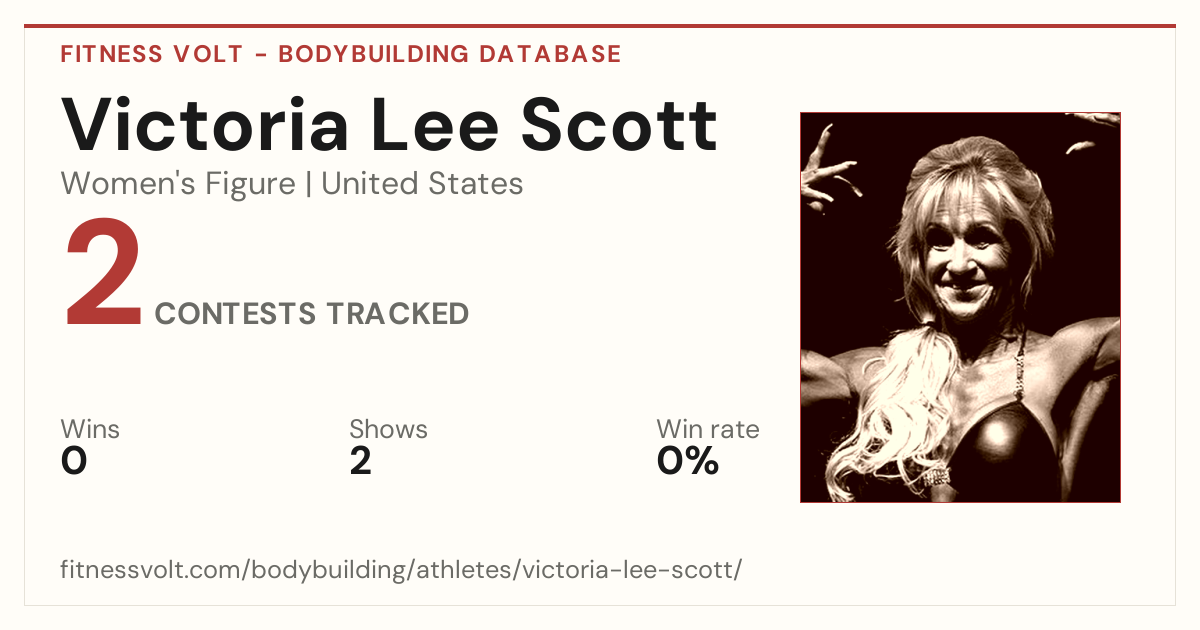Click the FITNESS VOLT header text
Image resolution: width=1200 pixels, height=630 pixels.
tap(151, 54)
